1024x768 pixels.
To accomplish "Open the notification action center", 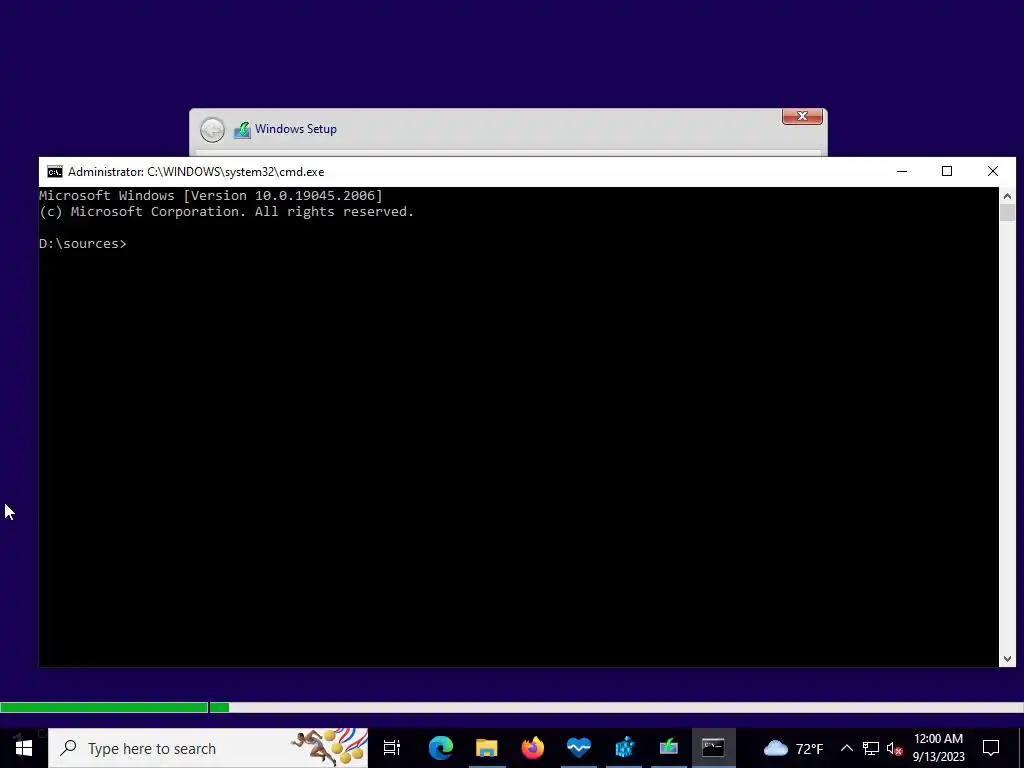I will pyautogui.click(x=991, y=748).
